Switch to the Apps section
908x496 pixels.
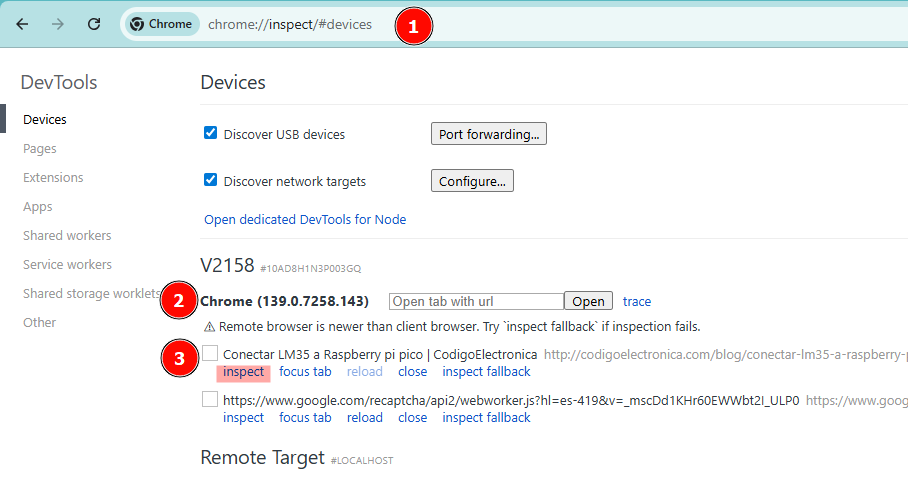pos(37,207)
